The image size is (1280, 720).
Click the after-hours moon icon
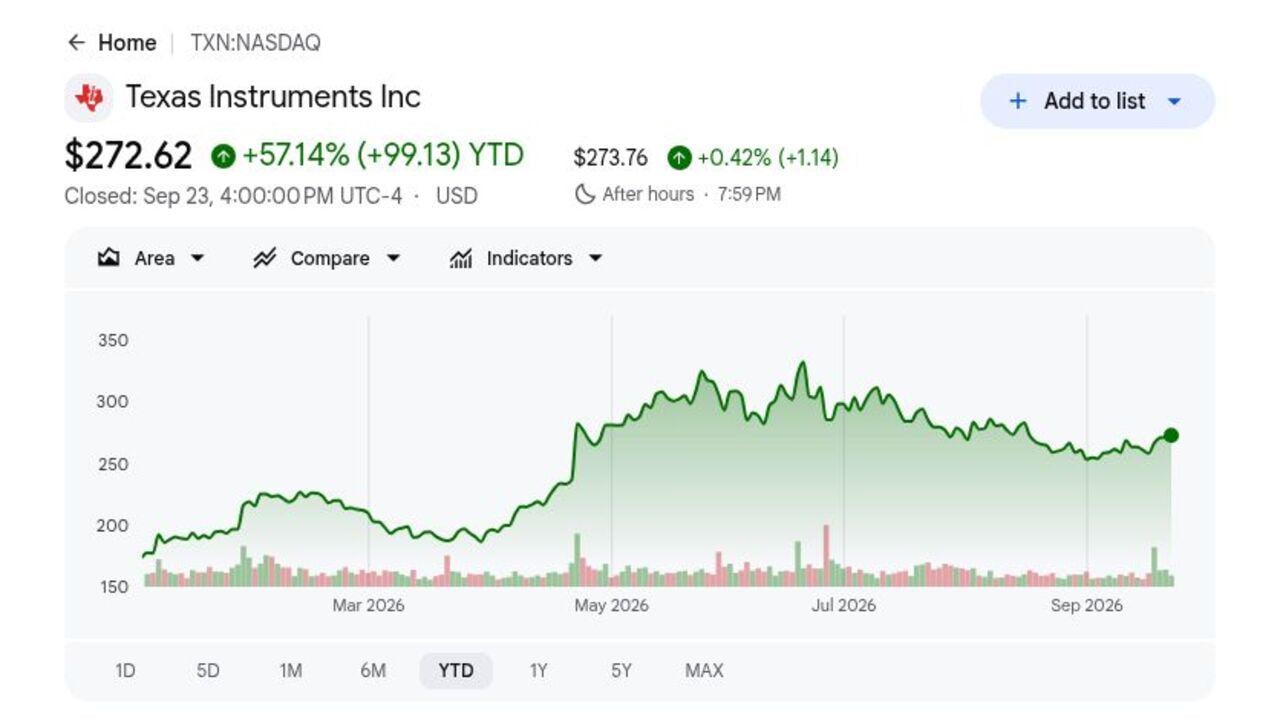[585, 194]
